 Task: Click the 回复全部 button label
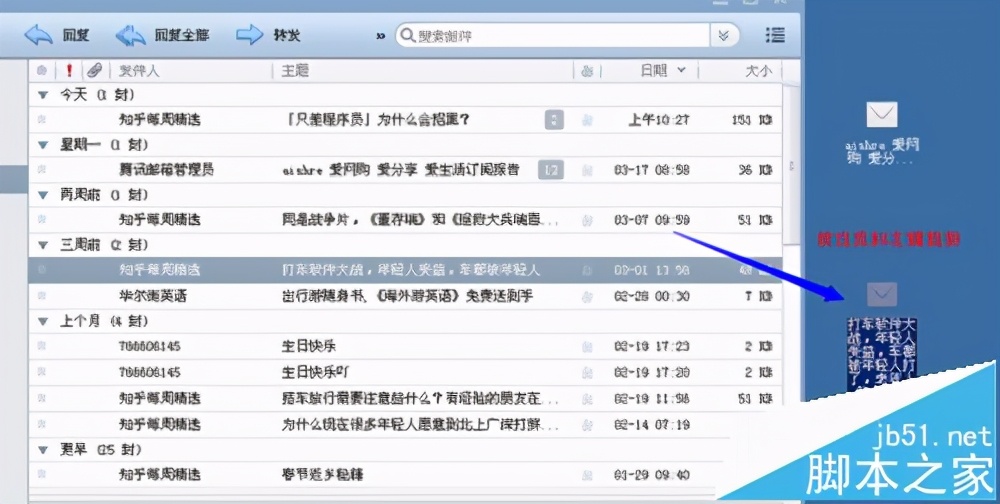pyautogui.click(x=182, y=35)
